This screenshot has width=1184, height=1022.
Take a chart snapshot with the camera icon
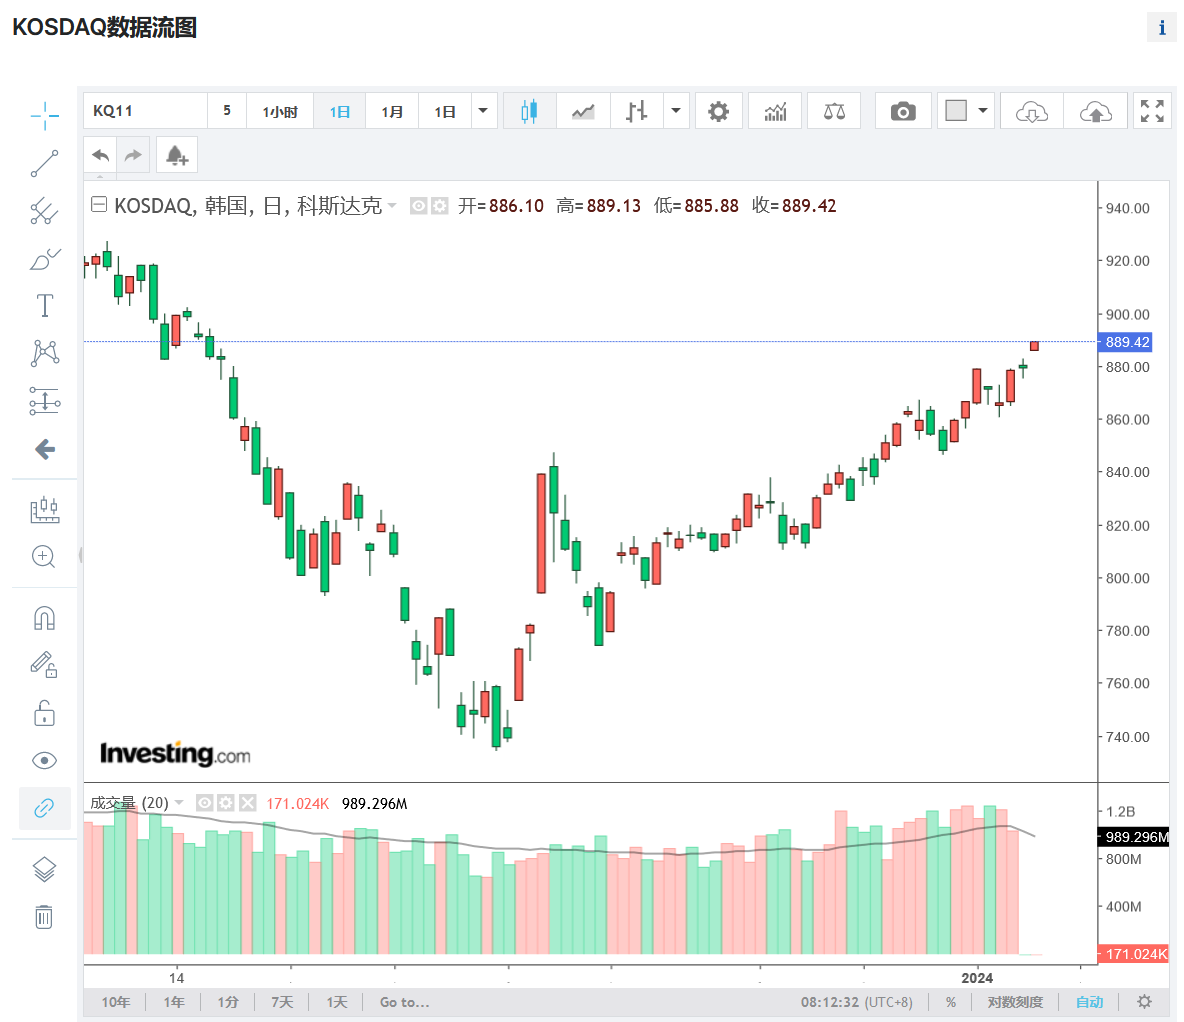pos(903,110)
